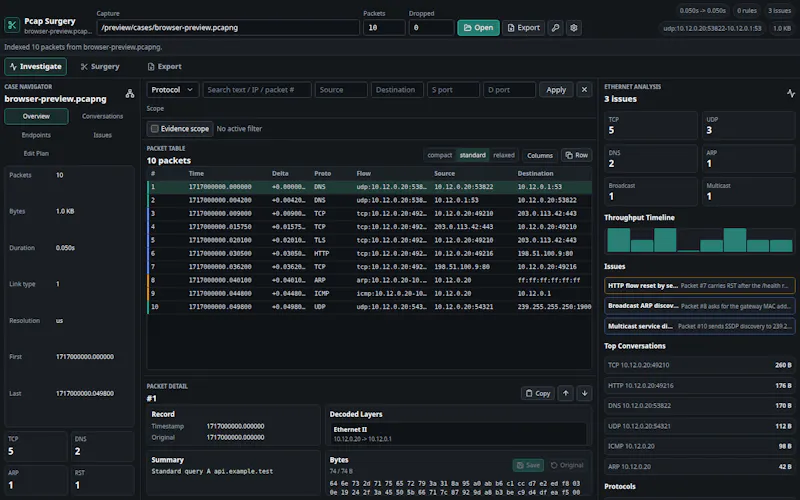Select Overview in the case navigator
The width and height of the screenshot is (800, 500).
tap(36, 116)
